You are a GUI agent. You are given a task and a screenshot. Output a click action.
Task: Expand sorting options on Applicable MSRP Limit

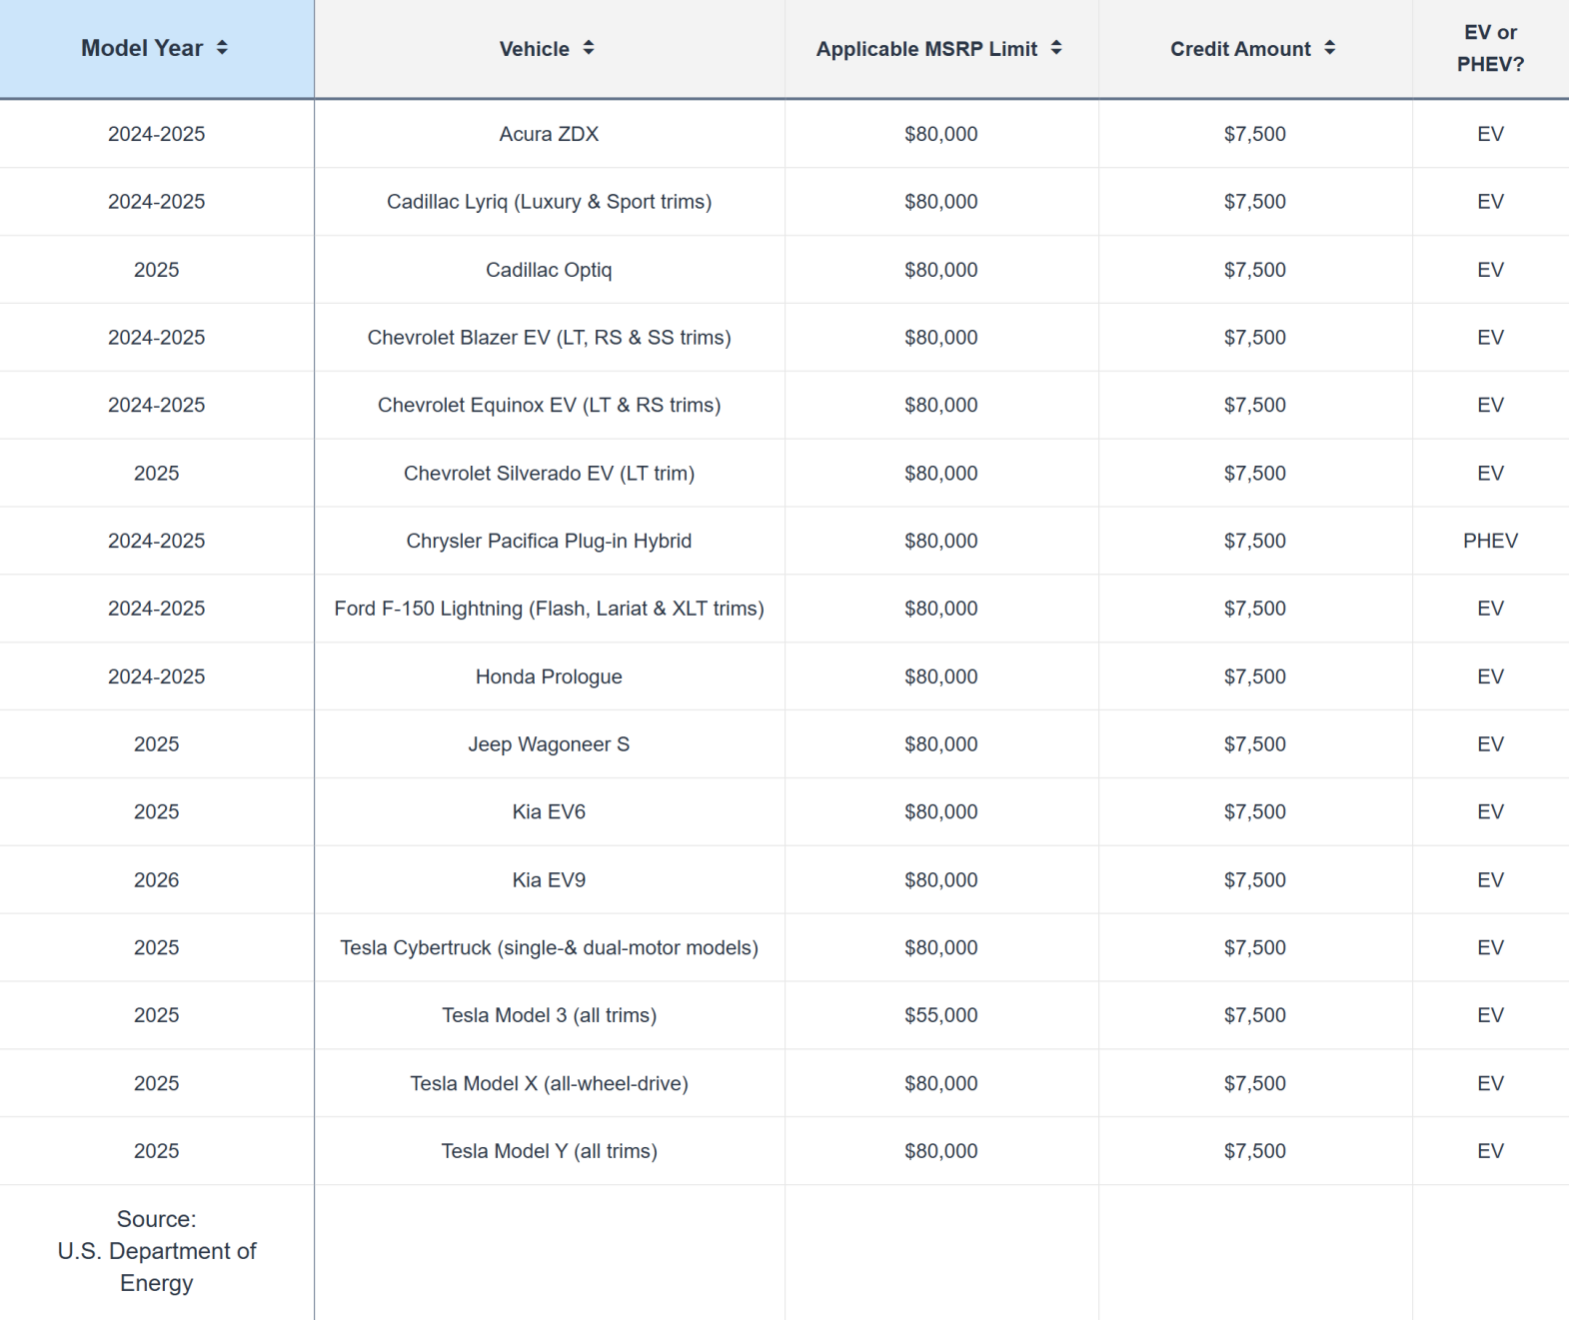(1056, 47)
